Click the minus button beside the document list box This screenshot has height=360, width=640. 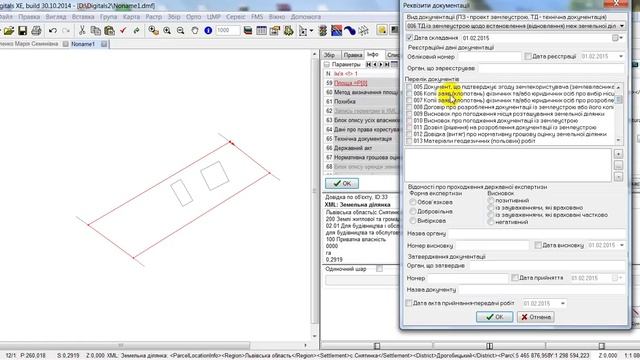click(618, 177)
